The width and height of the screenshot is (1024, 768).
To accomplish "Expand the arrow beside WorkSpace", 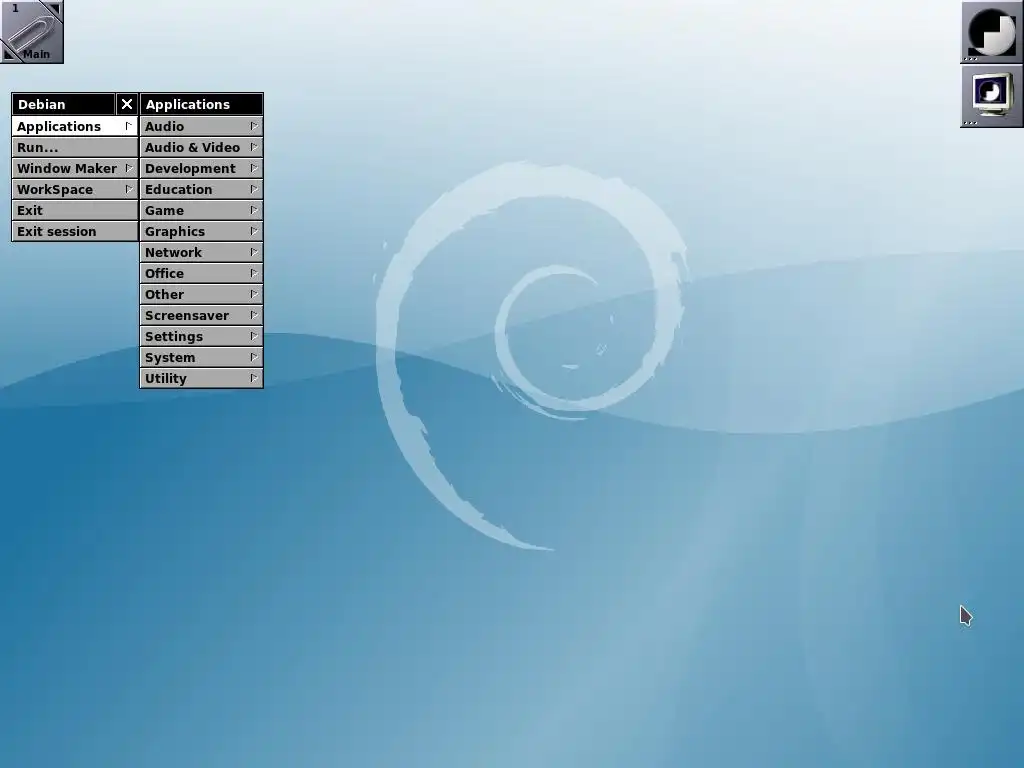I will pyautogui.click(x=129, y=189).
